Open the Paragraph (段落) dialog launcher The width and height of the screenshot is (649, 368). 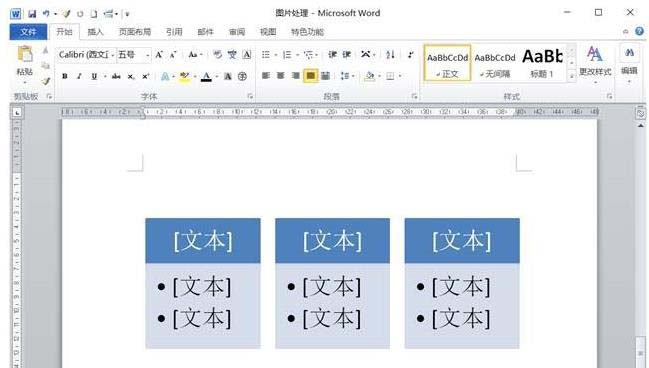coord(414,96)
